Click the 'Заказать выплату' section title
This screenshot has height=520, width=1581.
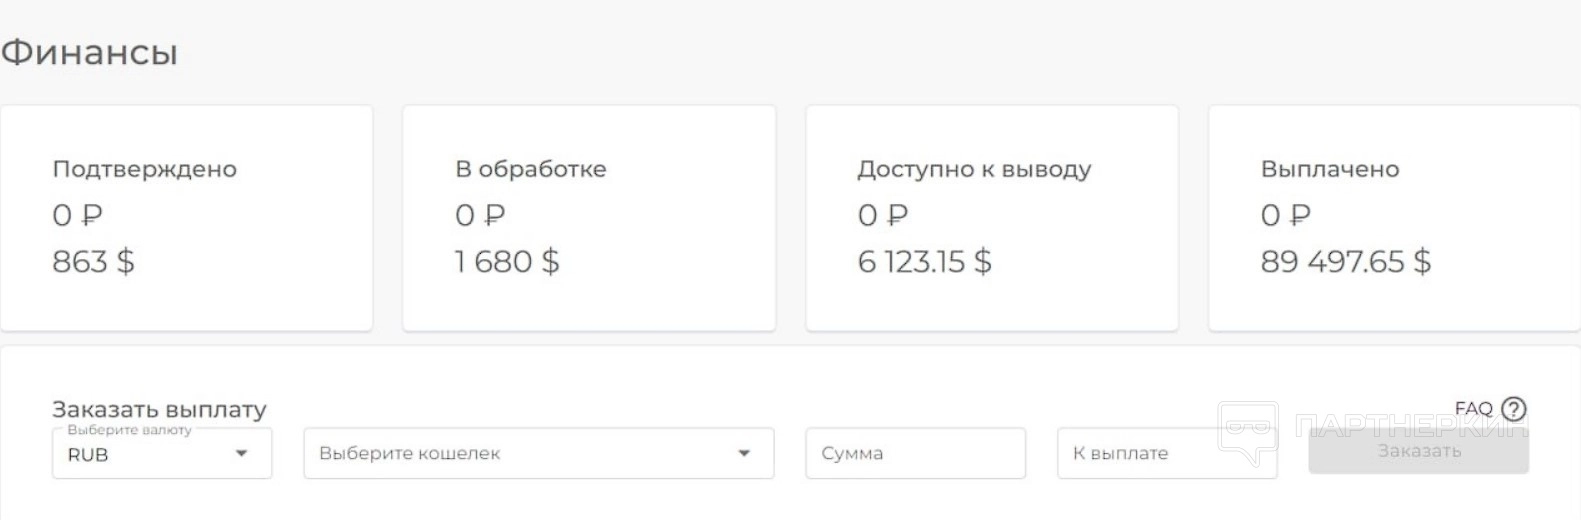[x=159, y=409]
